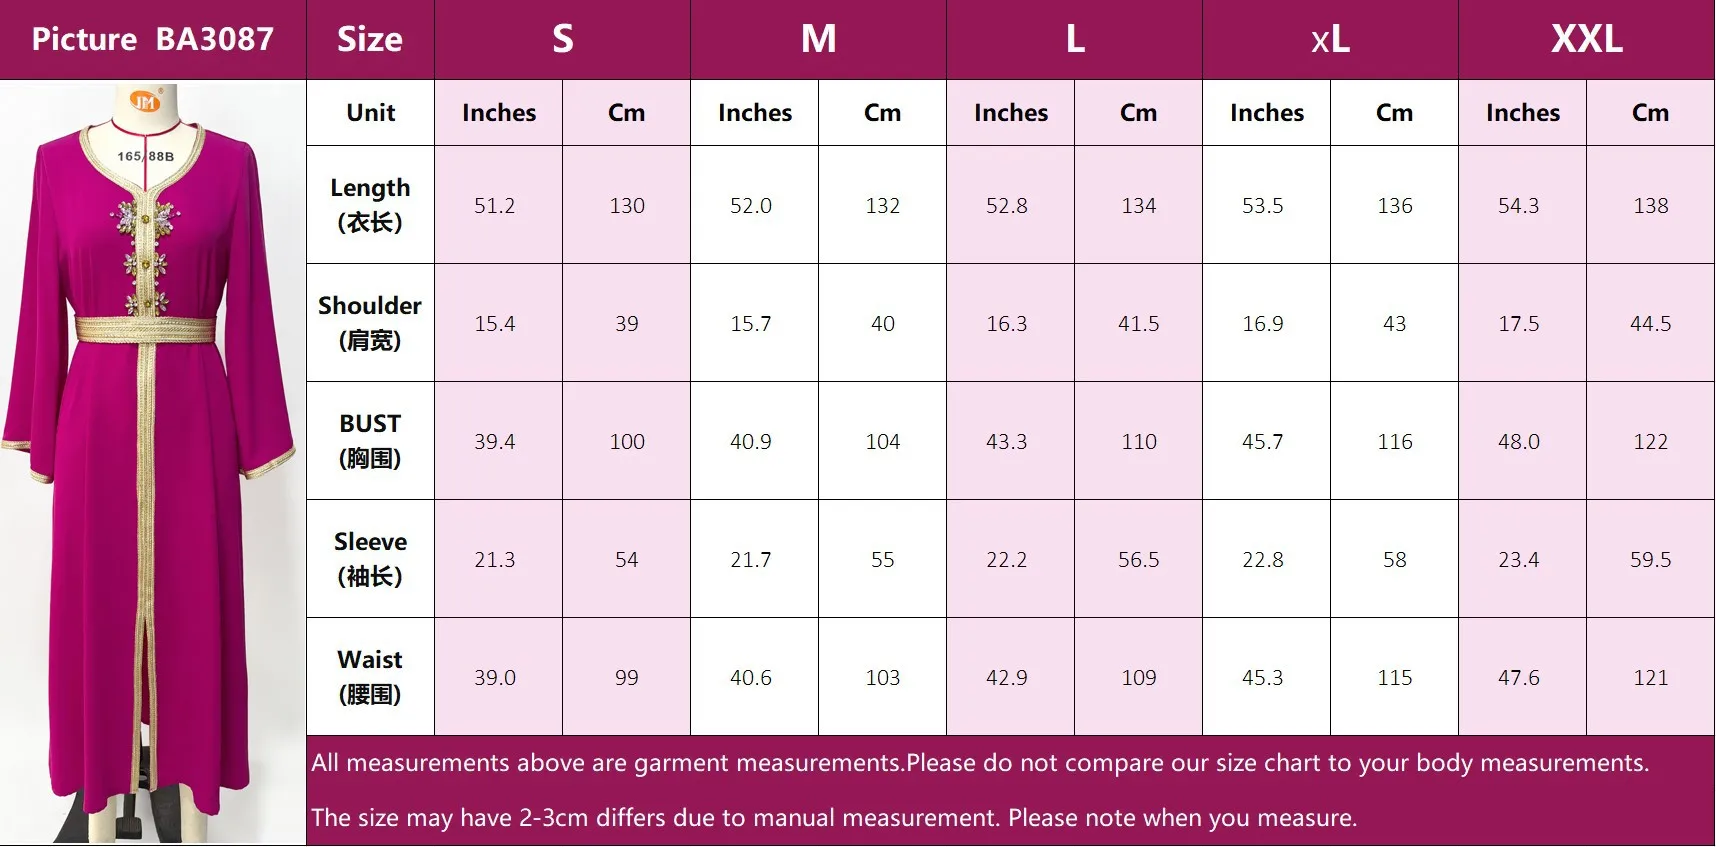
Task: Click the orange JM logo on the mannequin
Action: [x=146, y=101]
